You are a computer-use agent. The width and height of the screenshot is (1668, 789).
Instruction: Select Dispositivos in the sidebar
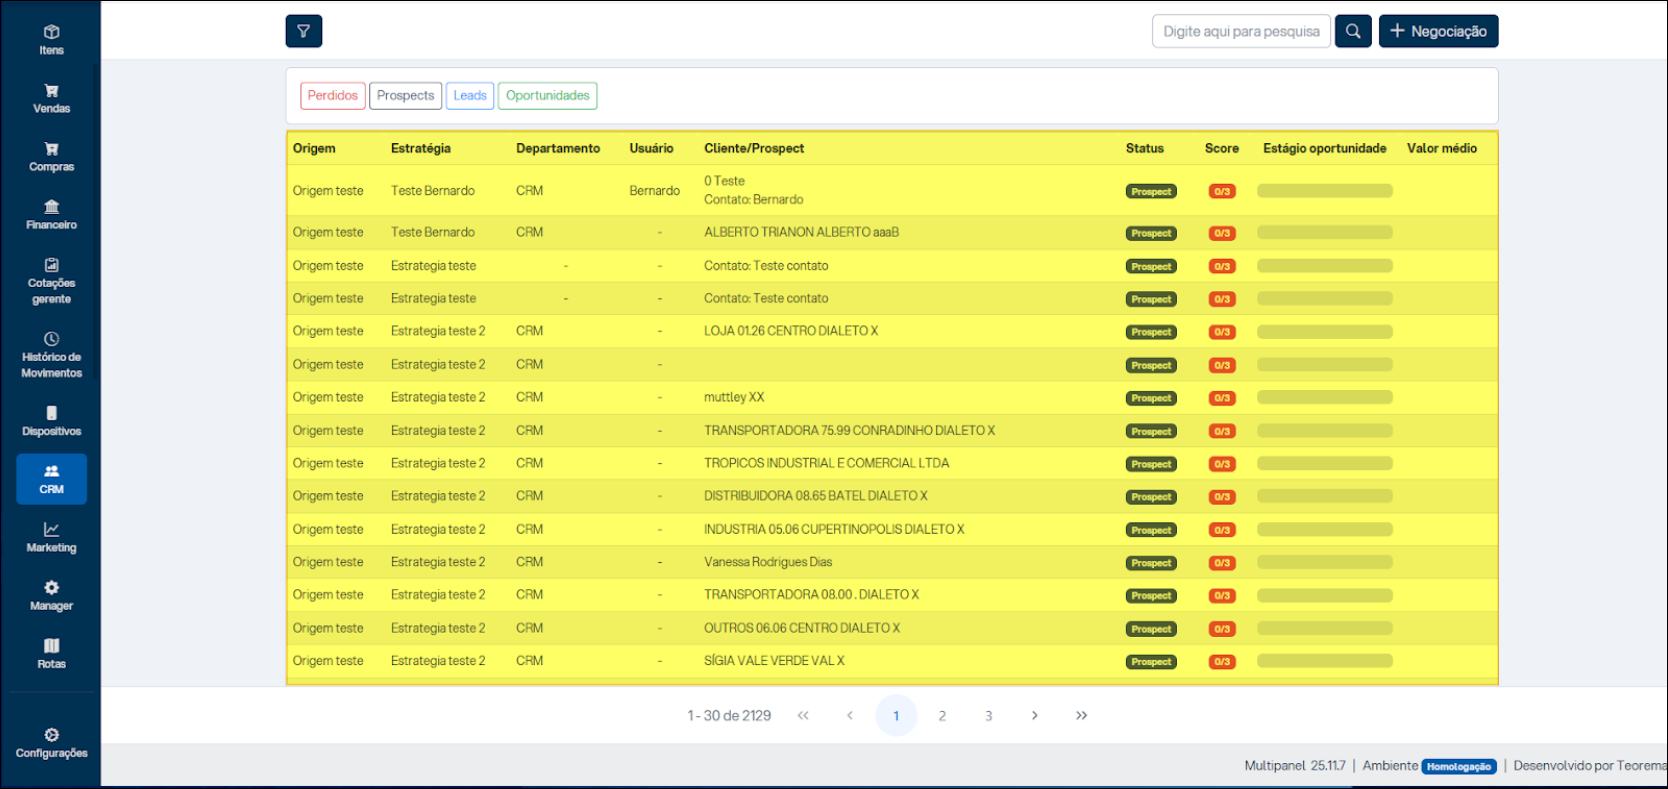coord(51,421)
